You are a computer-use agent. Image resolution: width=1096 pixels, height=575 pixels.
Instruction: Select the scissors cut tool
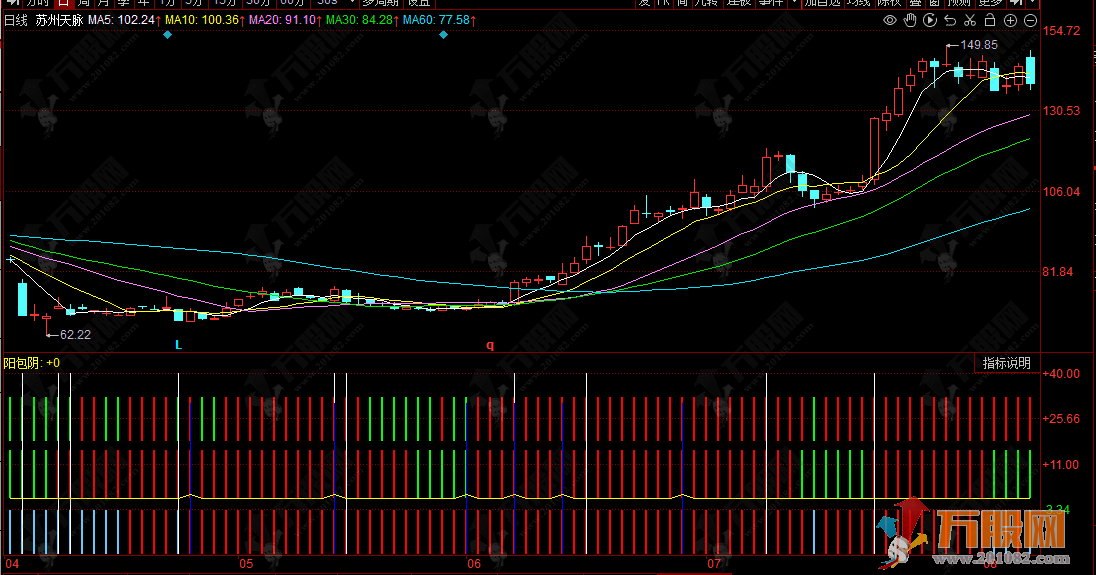pyautogui.click(x=969, y=20)
